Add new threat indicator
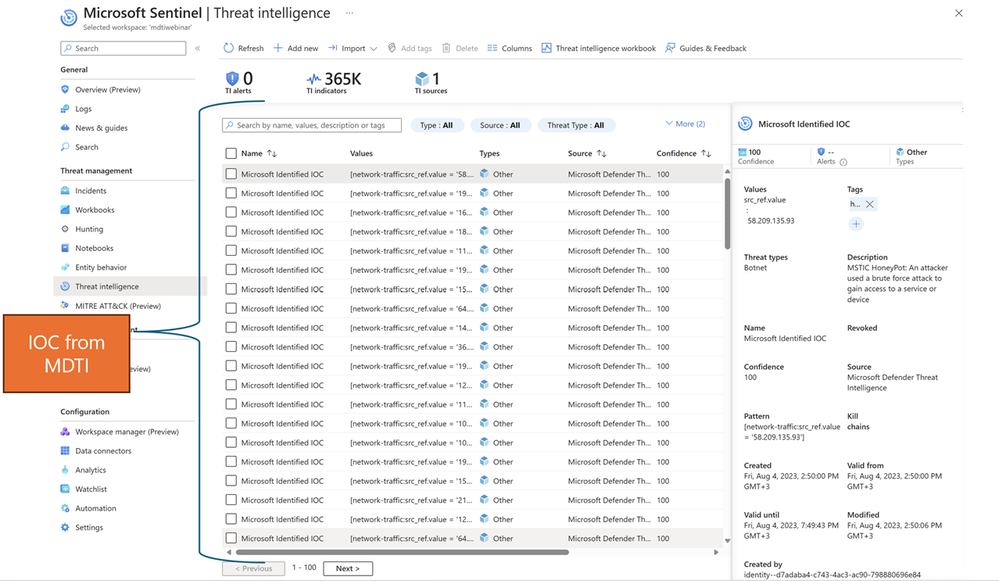999x581 pixels. 296,48
